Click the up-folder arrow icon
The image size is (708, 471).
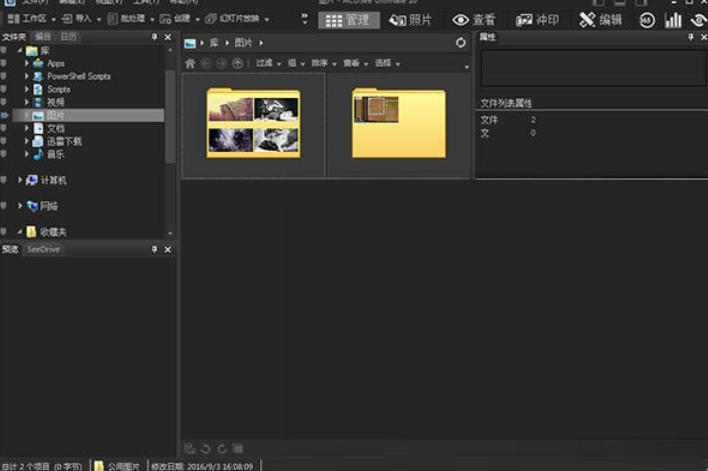click(x=237, y=63)
